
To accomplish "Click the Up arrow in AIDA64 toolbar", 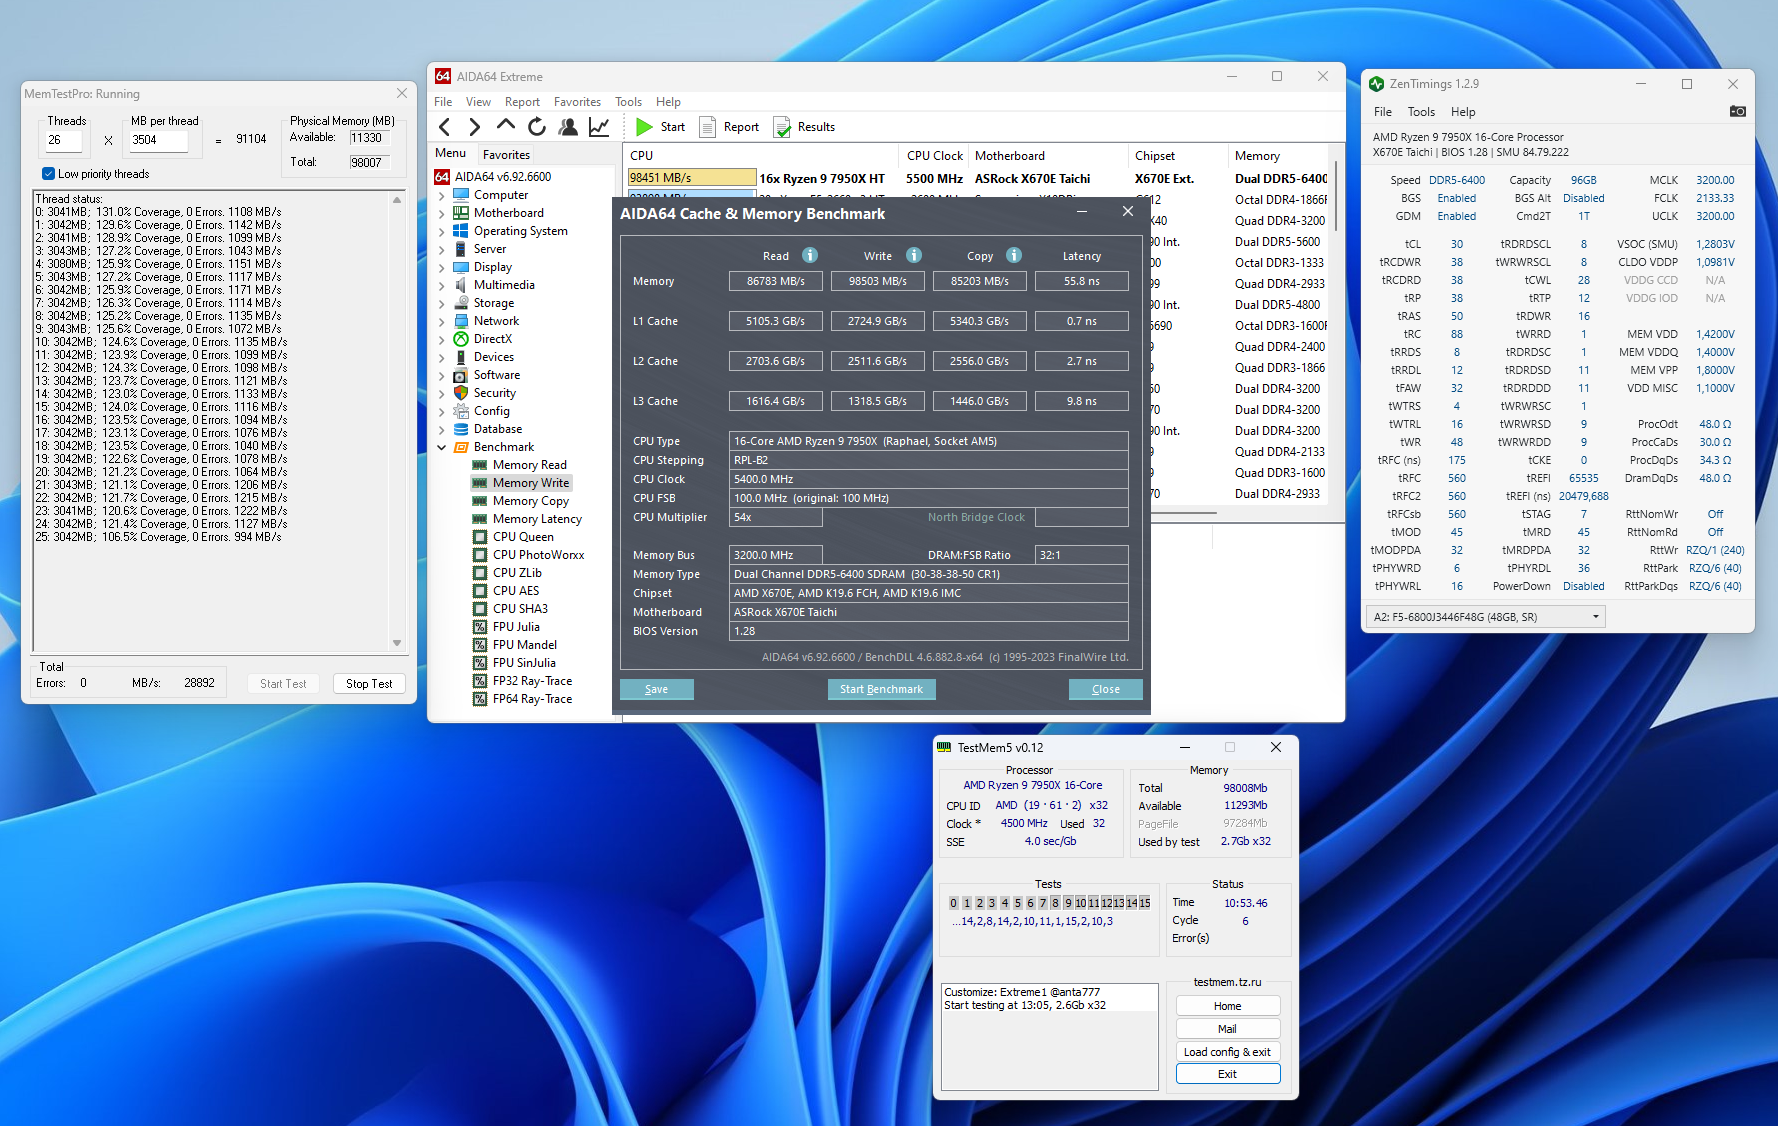I will [x=506, y=126].
